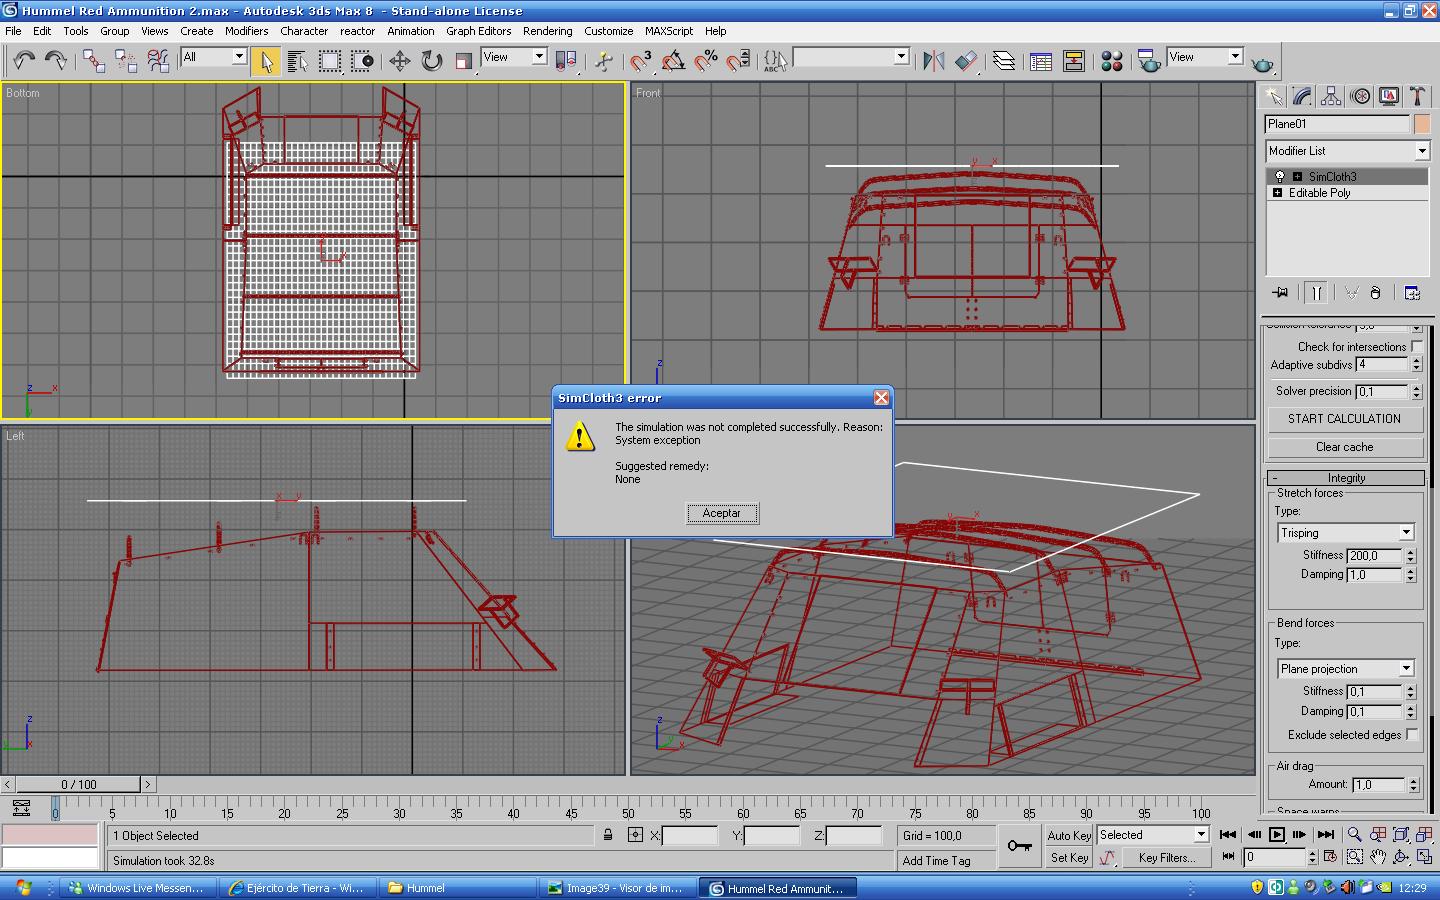Image resolution: width=1440 pixels, height=900 pixels.
Task: Toggle the Set Key mode button
Action: [x=1069, y=857]
